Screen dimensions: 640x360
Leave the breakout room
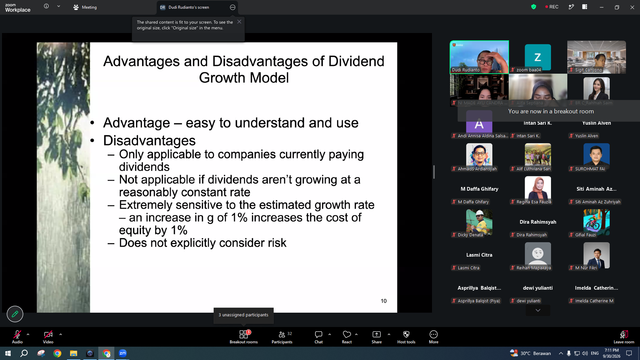point(624,337)
